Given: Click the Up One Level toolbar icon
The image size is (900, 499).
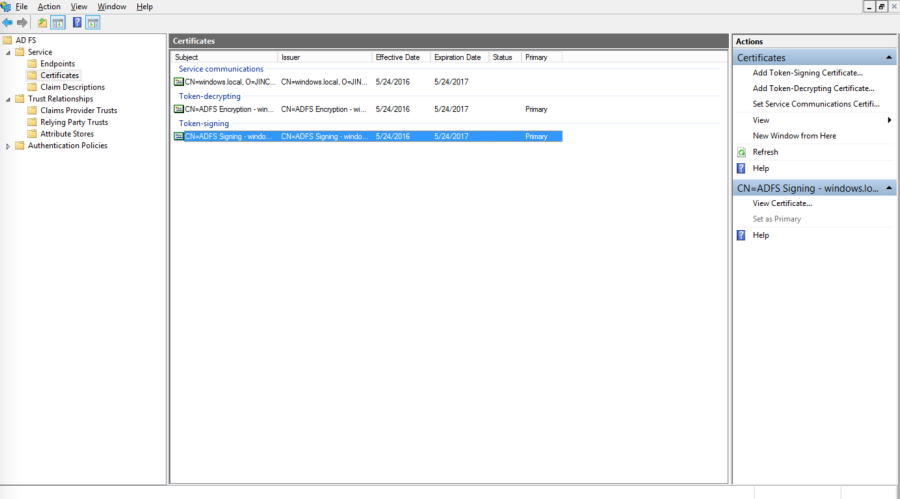Looking at the screenshot, I should tap(42, 22).
